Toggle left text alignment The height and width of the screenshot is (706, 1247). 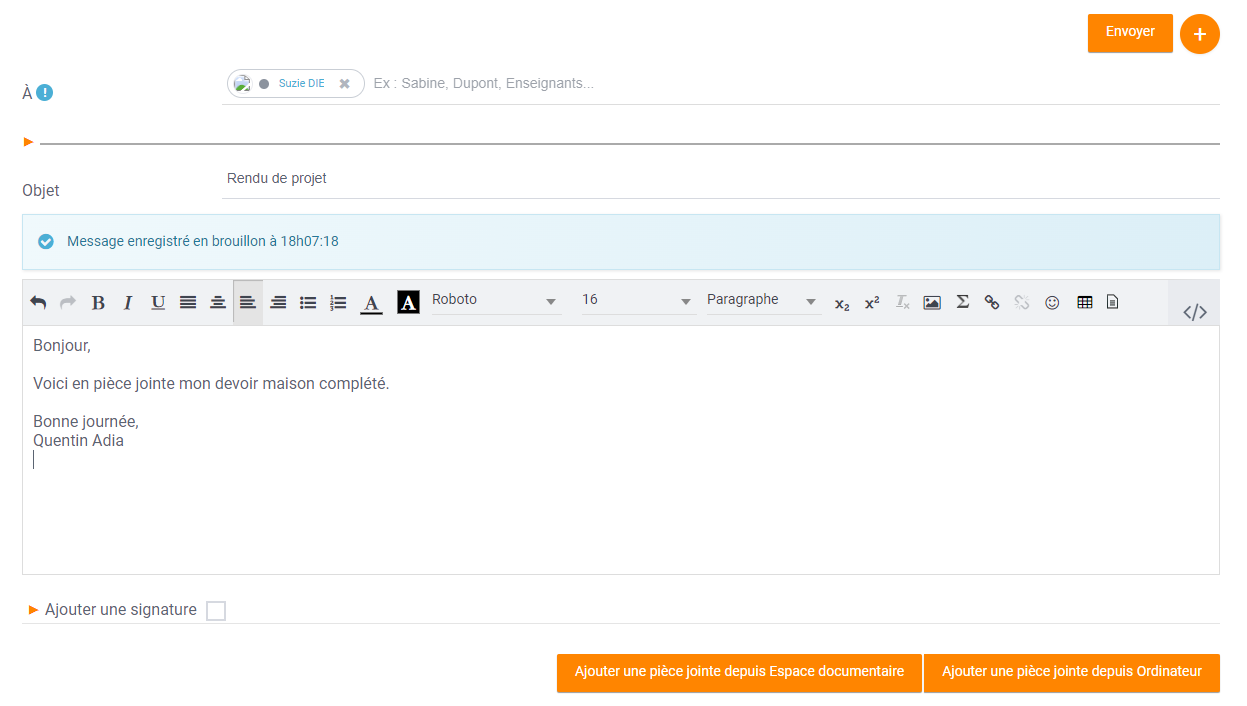248,302
